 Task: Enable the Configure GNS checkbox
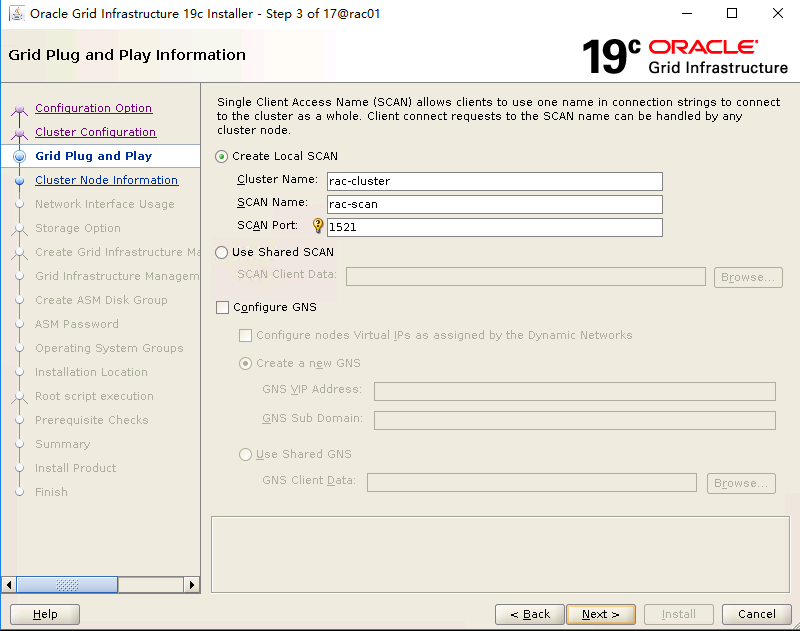222,308
